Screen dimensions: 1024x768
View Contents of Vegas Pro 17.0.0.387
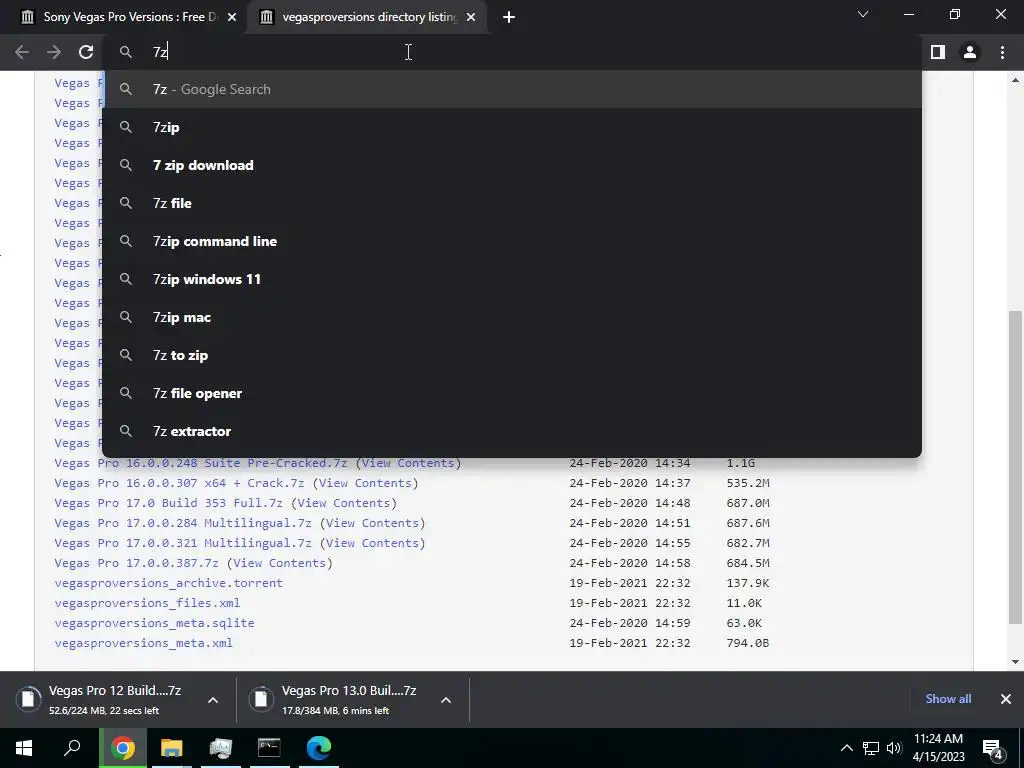(280, 563)
